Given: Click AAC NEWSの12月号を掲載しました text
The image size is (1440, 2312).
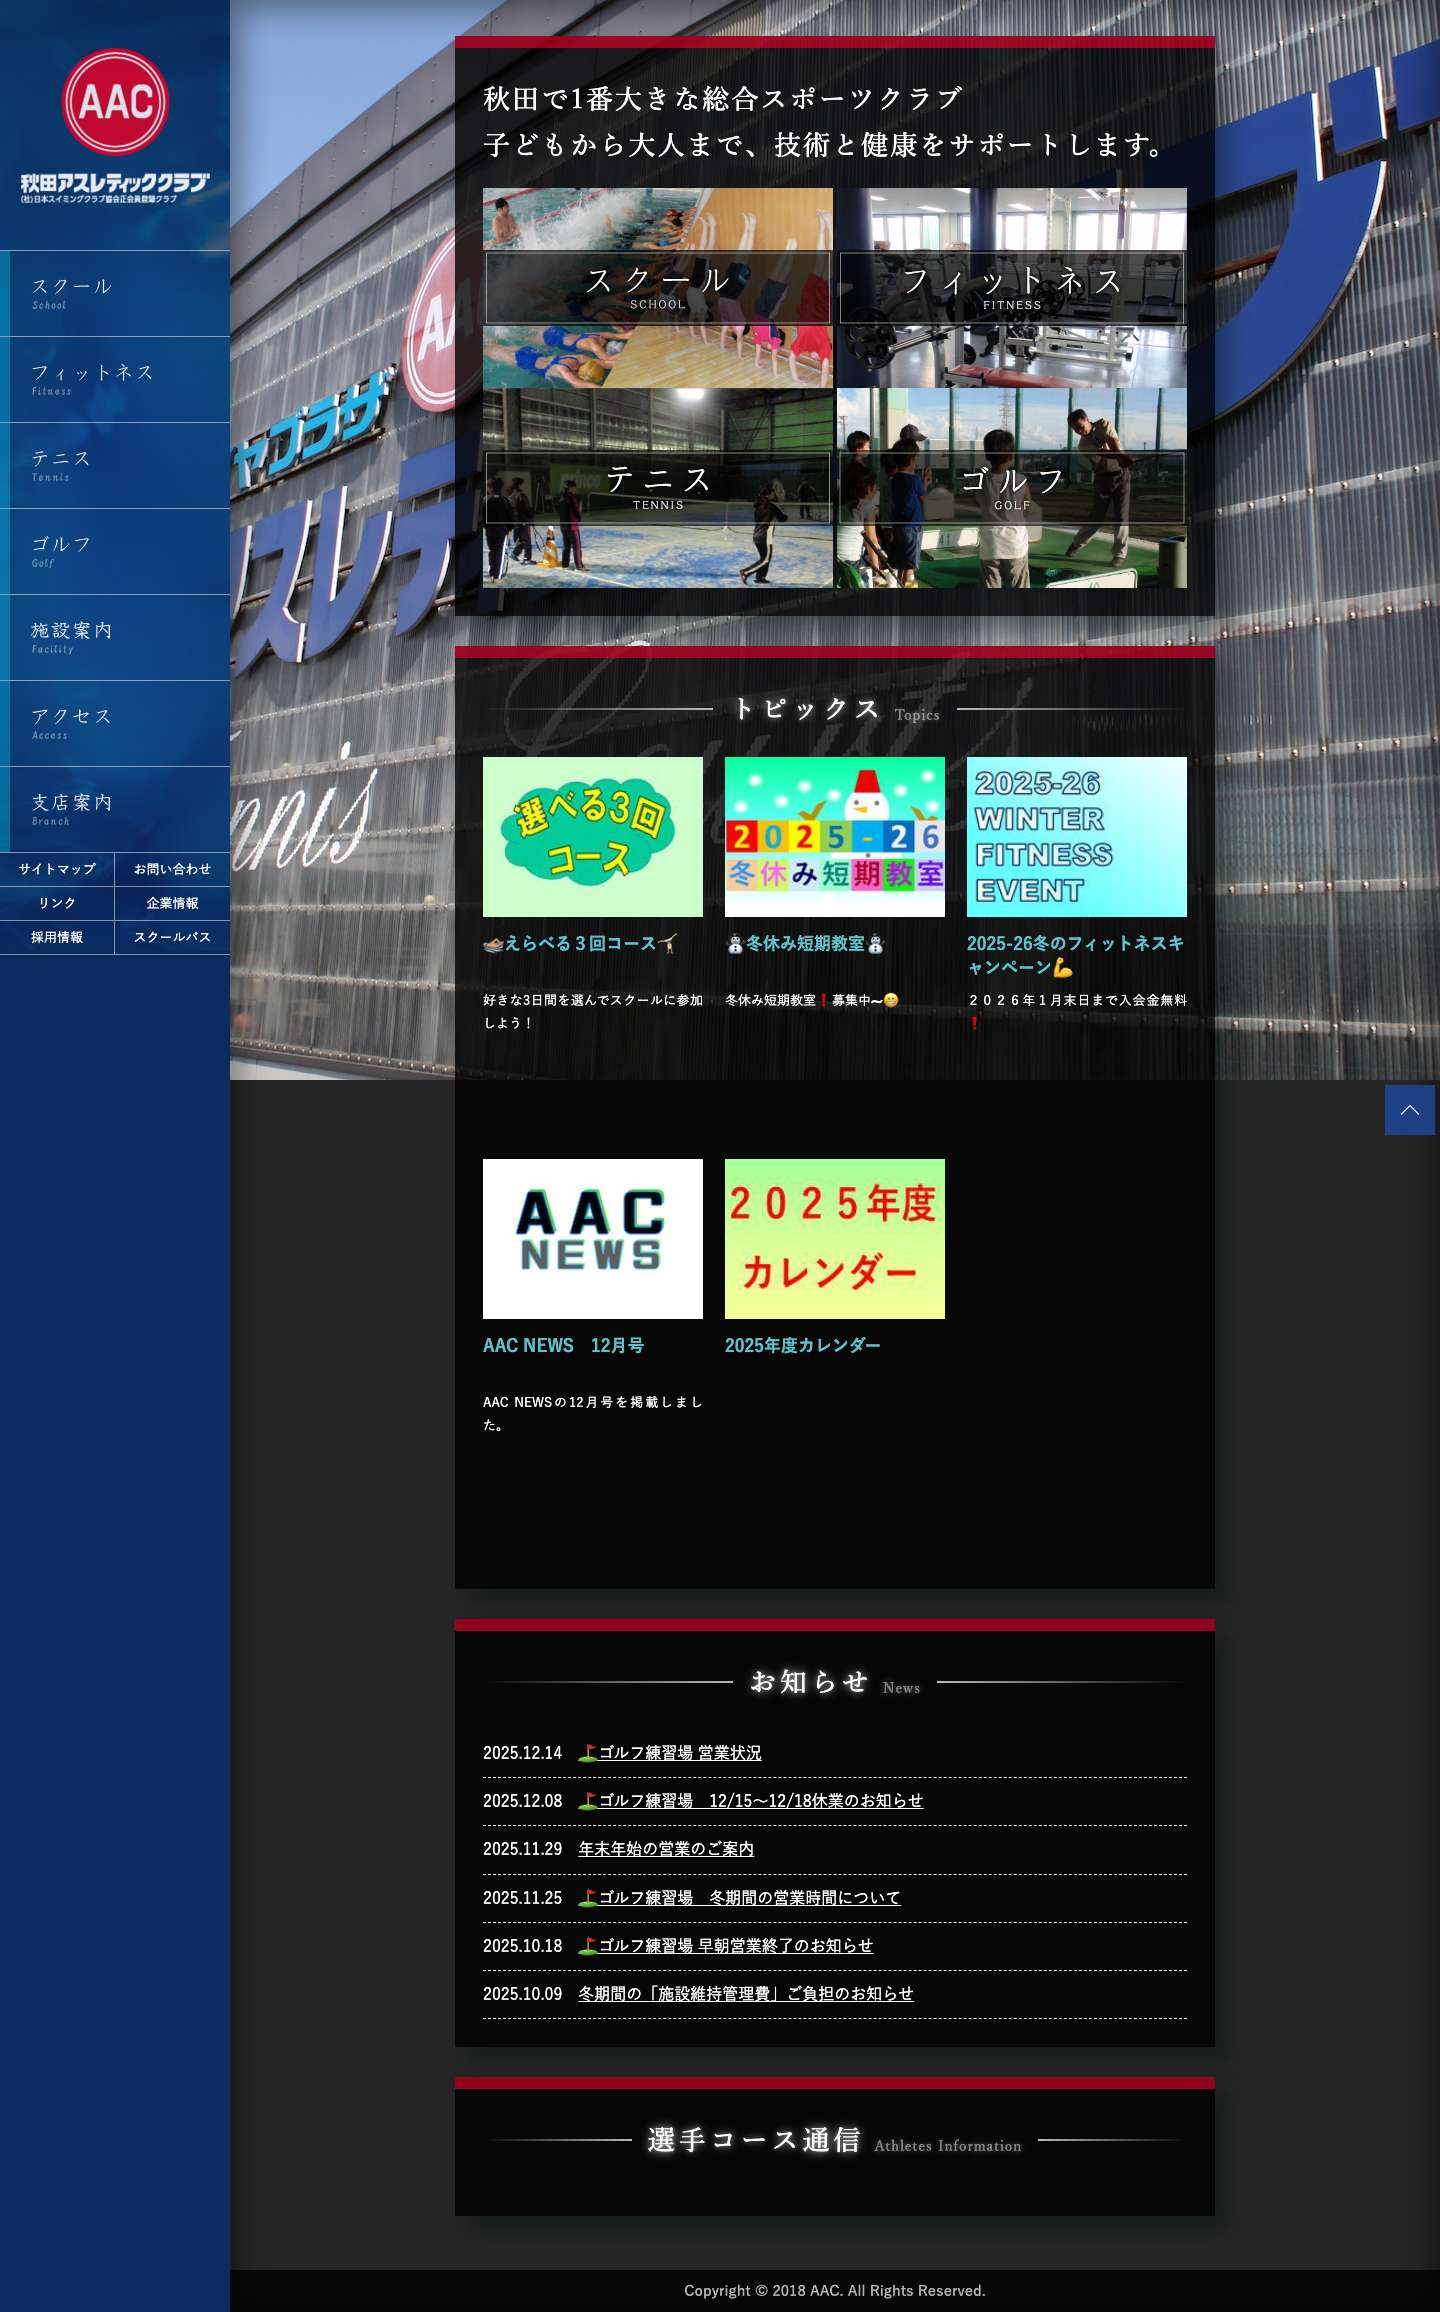Looking at the screenshot, I should [593, 1413].
